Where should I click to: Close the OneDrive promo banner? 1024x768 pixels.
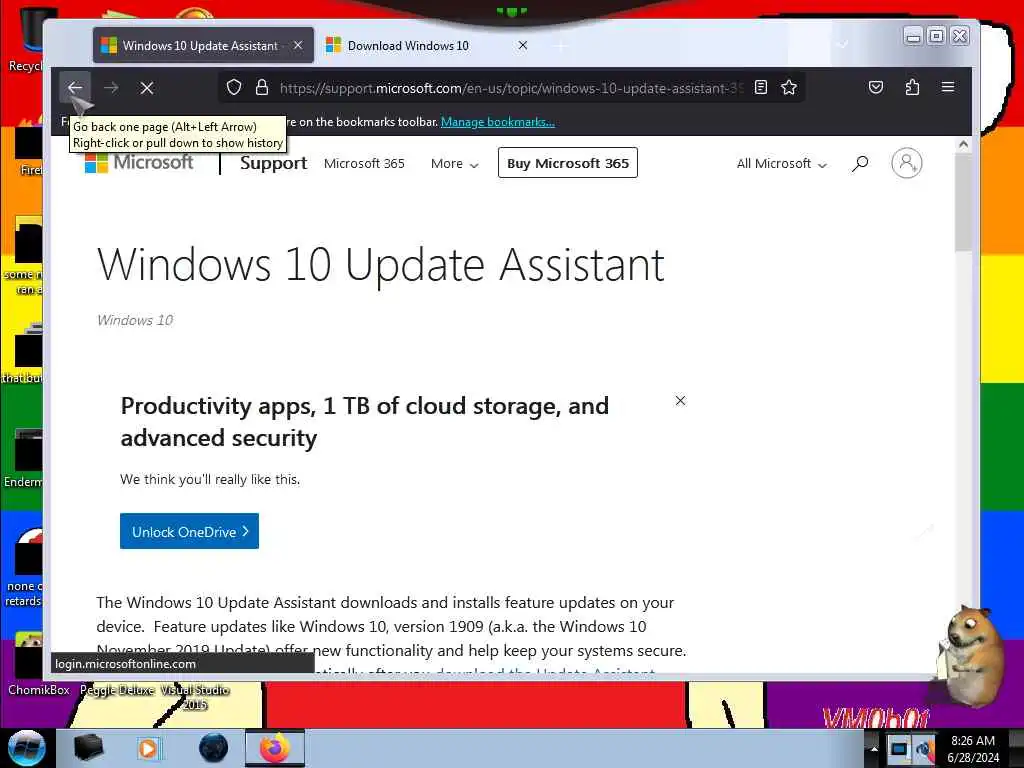680,400
